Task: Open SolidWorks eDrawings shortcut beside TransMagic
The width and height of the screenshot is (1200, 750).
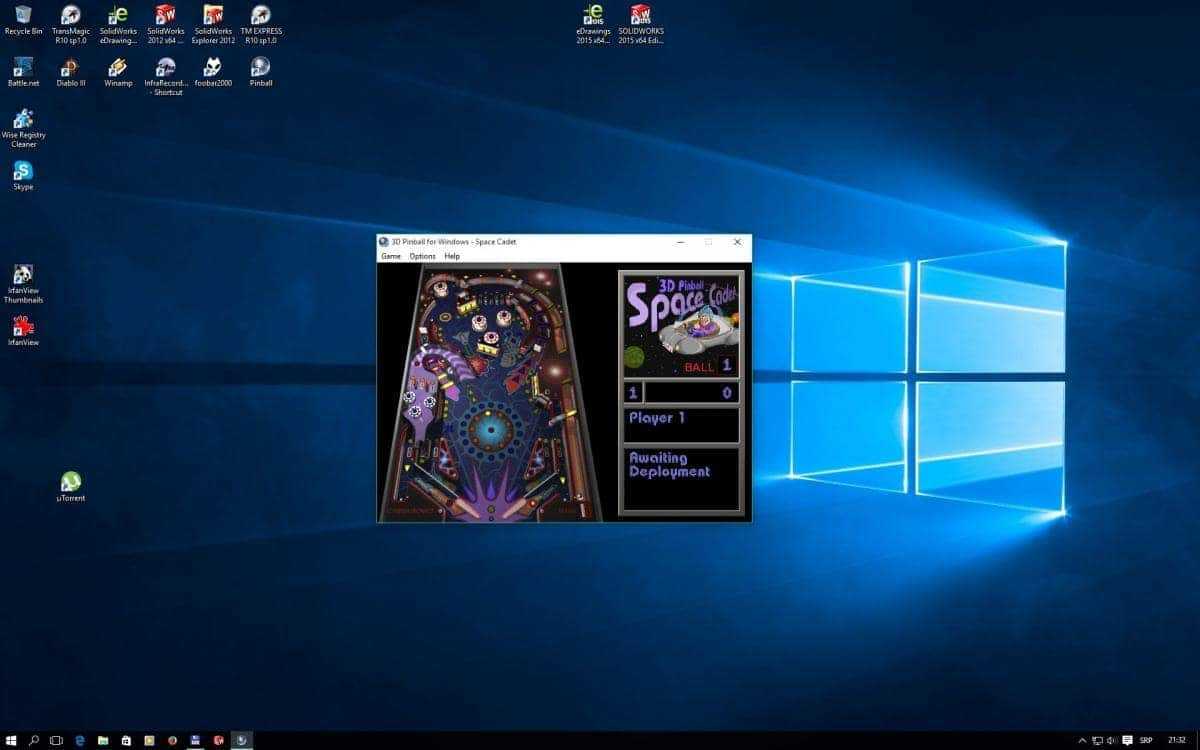Action: [x=118, y=25]
